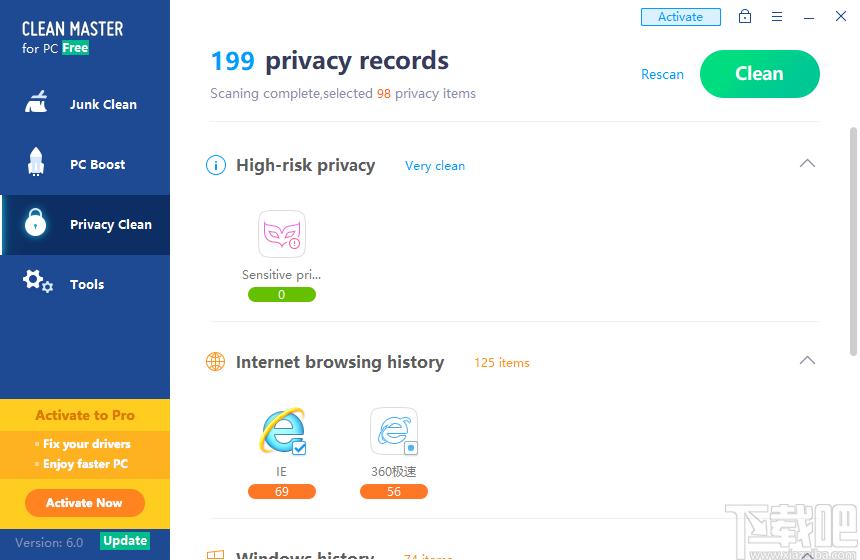This screenshot has width=860, height=560.
Task: Click the Rescan link
Action: click(662, 74)
